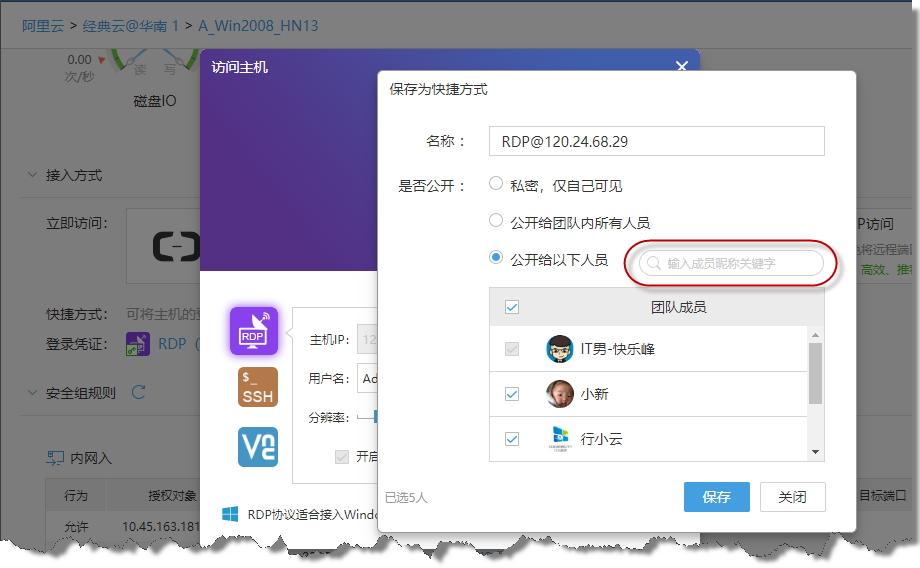Viewport: 920px width, 568px height.
Task: Choose 公开给团队内所有人员 radio option
Action: (496, 221)
